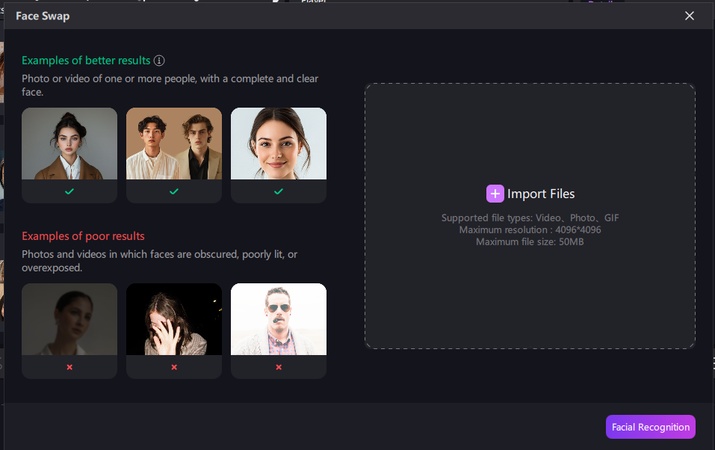Screen dimensions: 715x450
Task: Click green checkmark under the hair-bun woman photo
Action: [x=69, y=191]
